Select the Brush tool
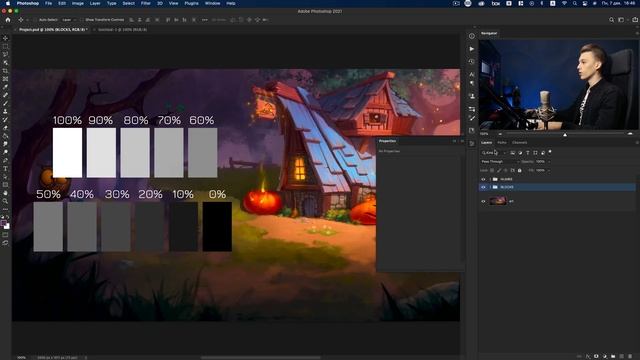This screenshot has height=360, width=640. (5, 103)
